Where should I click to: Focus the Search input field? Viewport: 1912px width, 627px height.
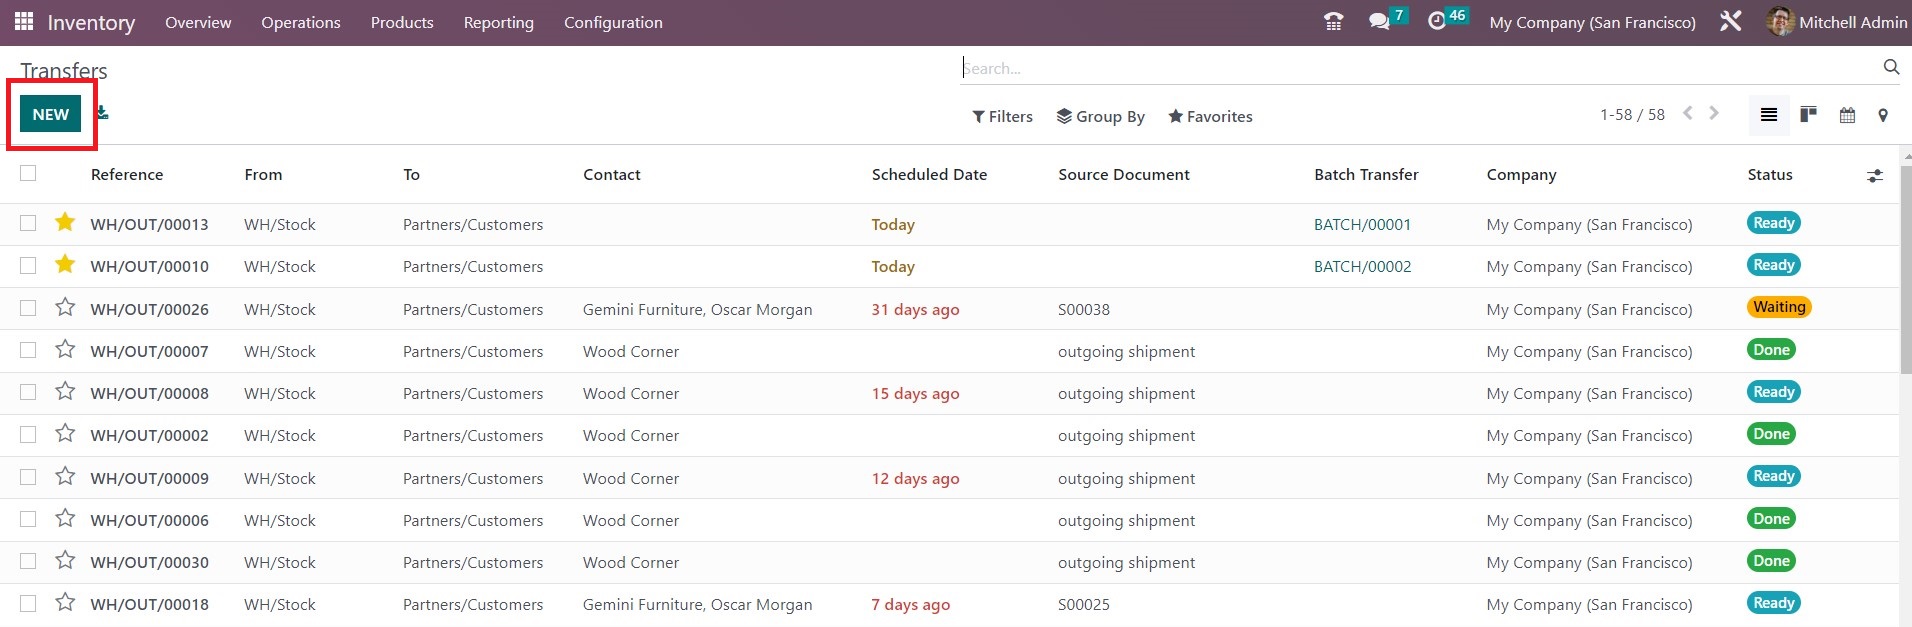[1420, 68]
